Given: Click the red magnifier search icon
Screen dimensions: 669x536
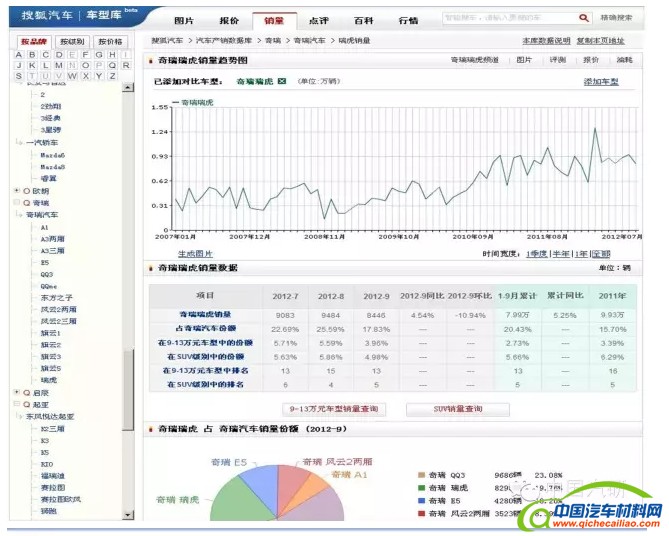Looking at the screenshot, I should (x=584, y=18).
